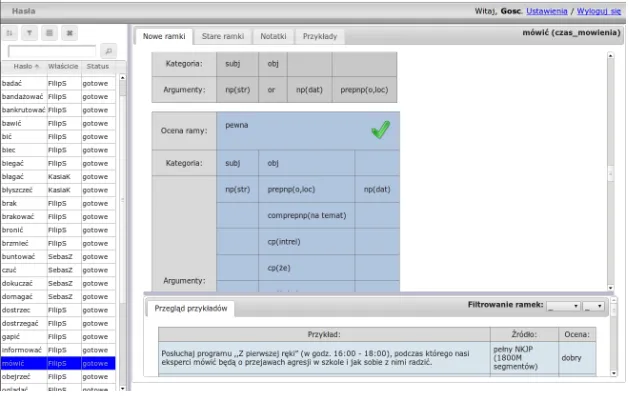Click the dobry rating cell
The width and height of the screenshot is (628, 396).
[x=577, y=358]
